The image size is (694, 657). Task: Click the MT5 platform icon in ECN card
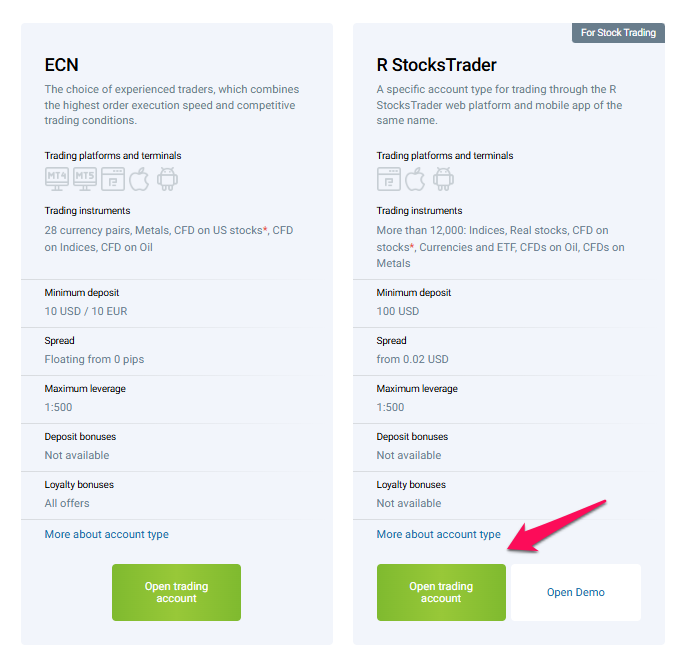click(85, 179)
